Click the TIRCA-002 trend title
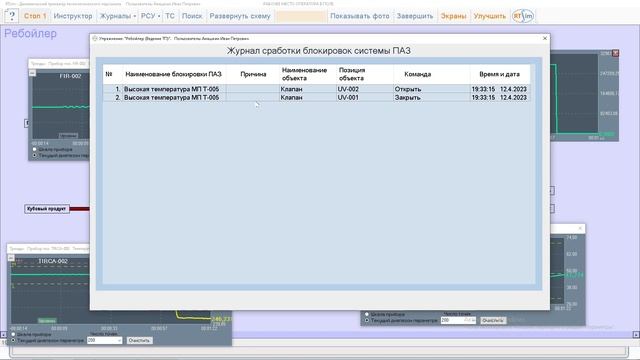This screenshot has width=640, height=360. (x=53, y=261)
